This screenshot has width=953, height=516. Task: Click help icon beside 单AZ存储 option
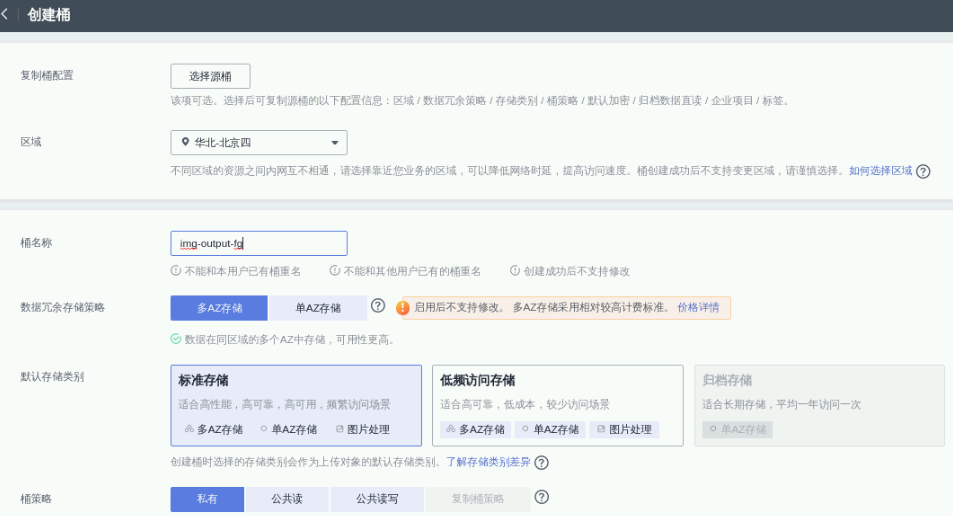click(x=378, y=306)
